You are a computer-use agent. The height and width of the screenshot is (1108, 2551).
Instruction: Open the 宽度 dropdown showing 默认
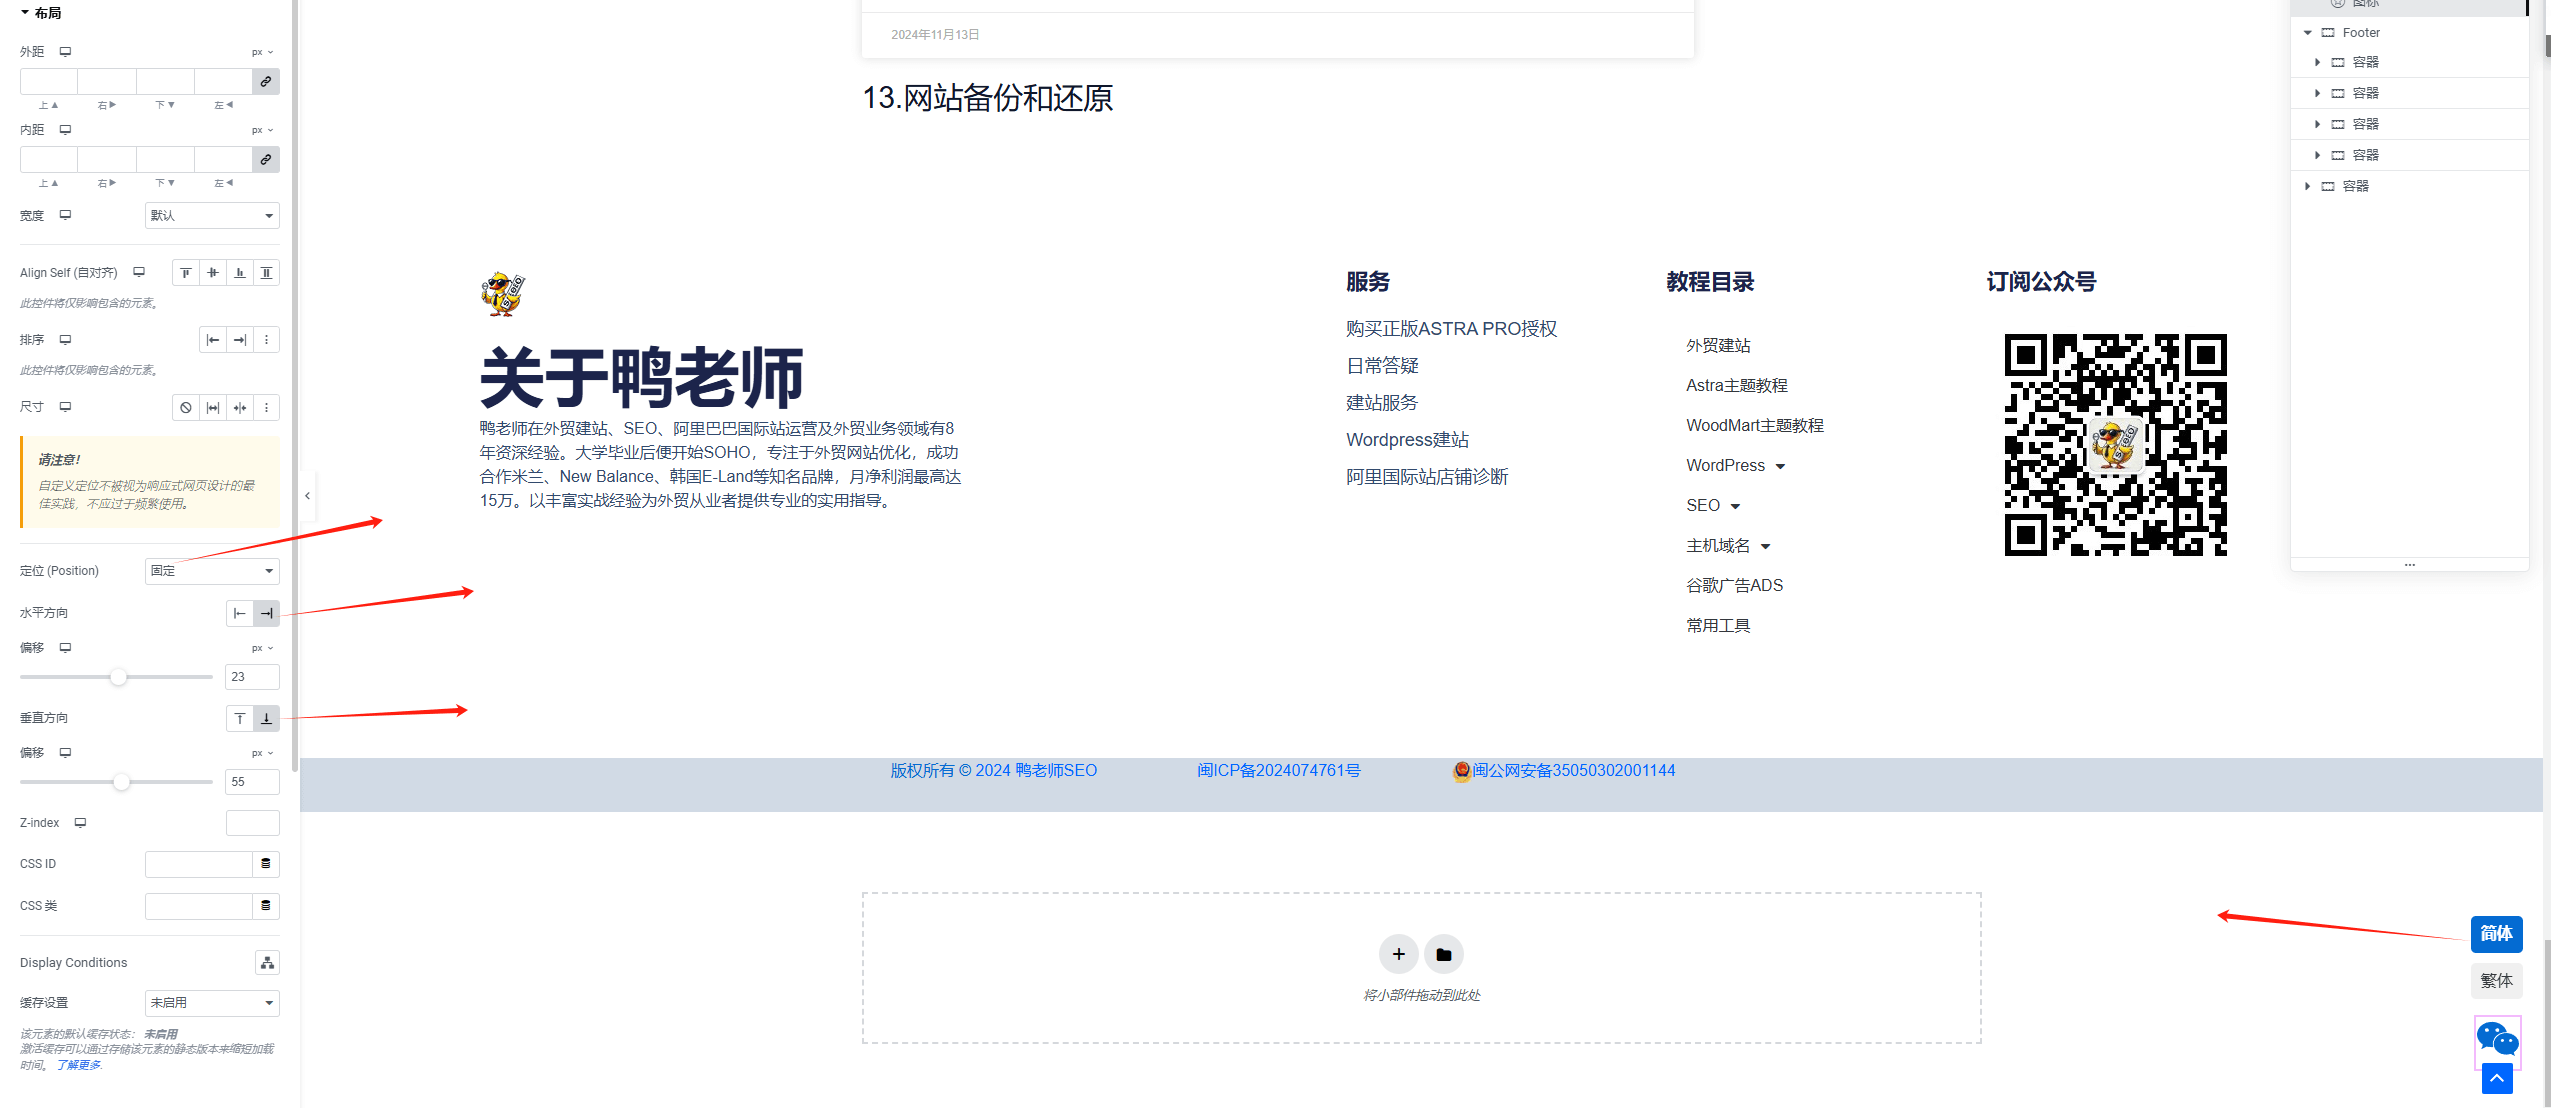[212, 216]
